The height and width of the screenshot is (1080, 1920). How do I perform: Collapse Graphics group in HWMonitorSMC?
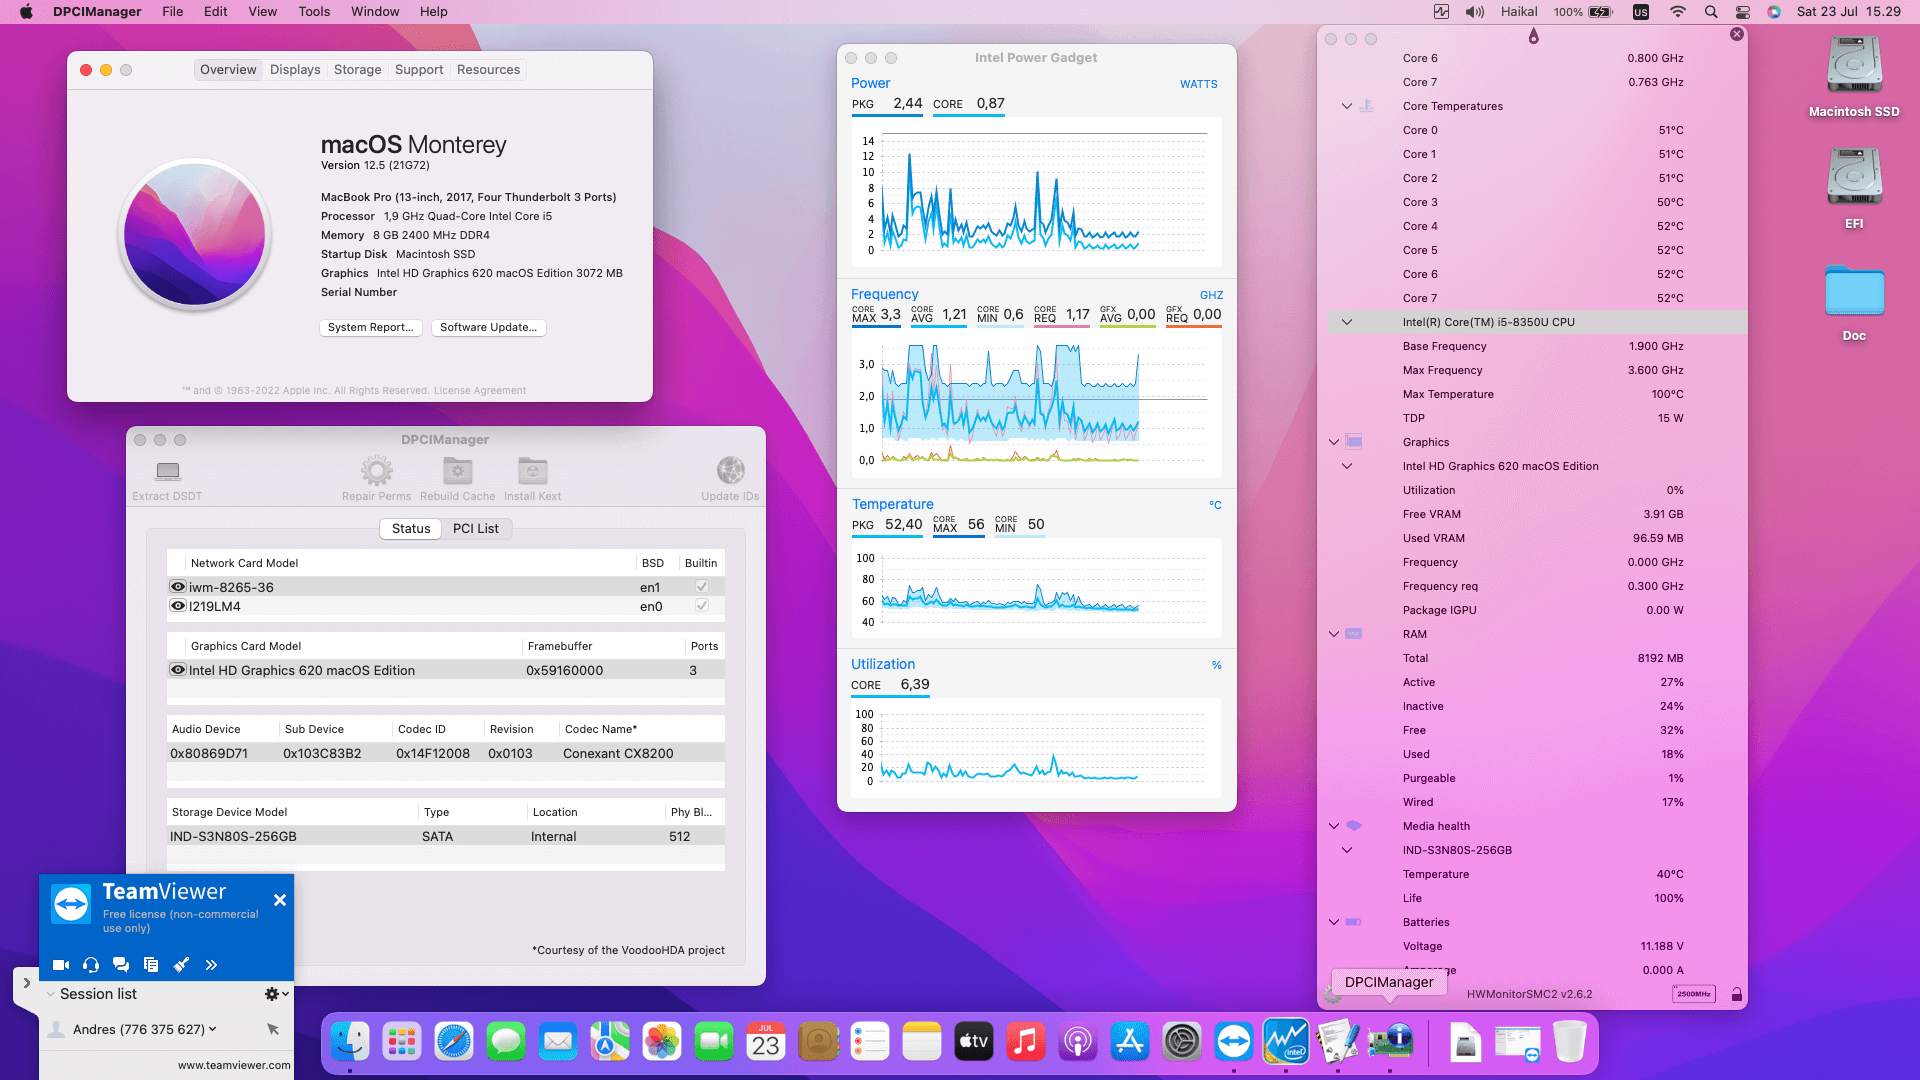[x=1334, y=442]
